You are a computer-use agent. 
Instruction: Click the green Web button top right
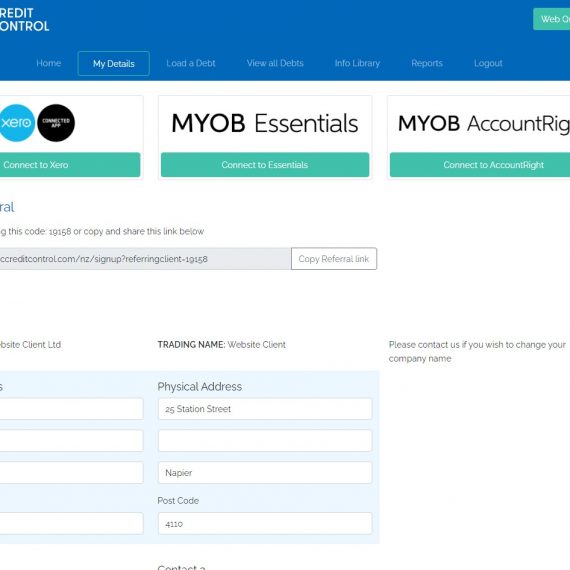click(551, 19)
